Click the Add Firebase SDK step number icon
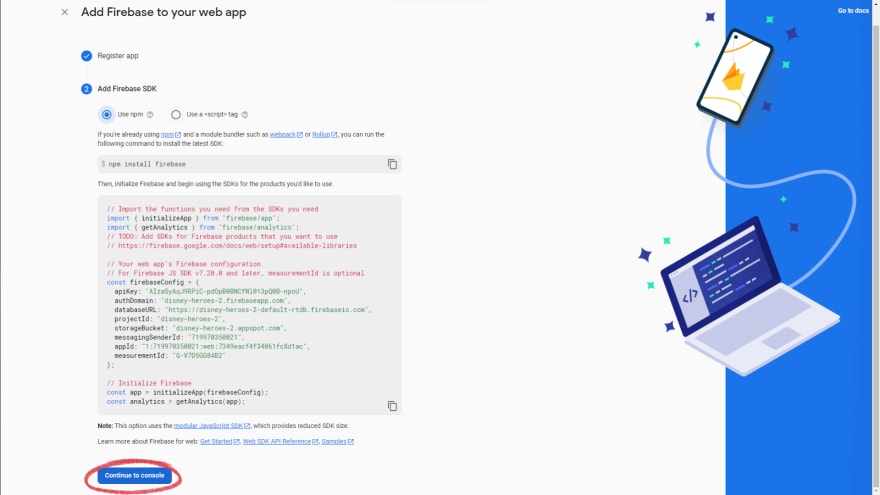 [86, 89]
